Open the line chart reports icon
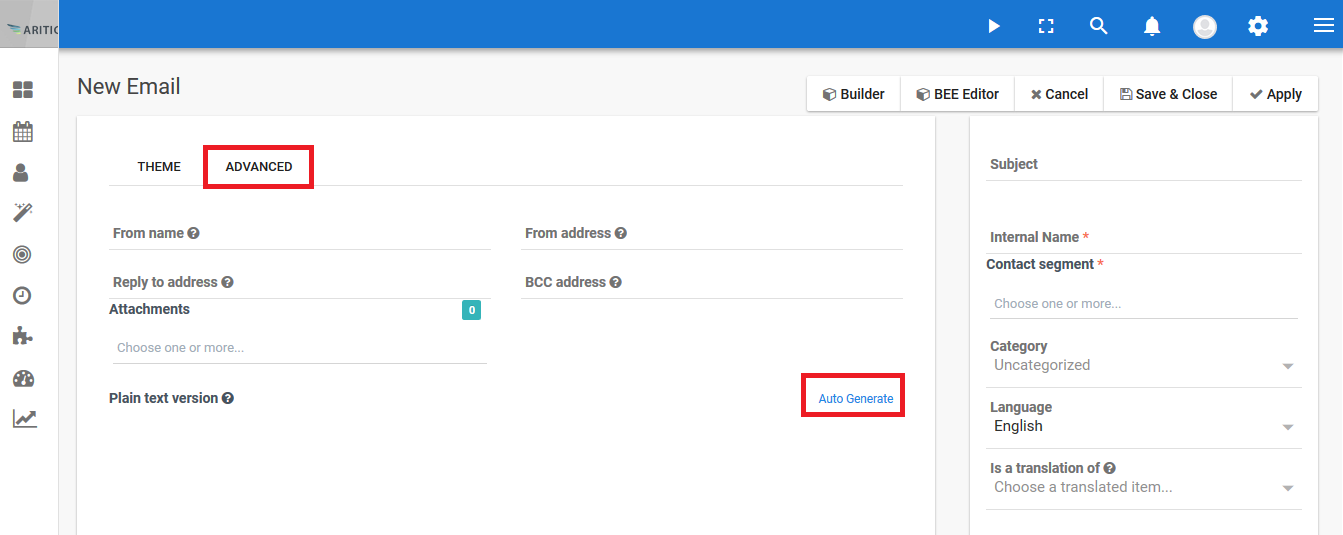 24,418
